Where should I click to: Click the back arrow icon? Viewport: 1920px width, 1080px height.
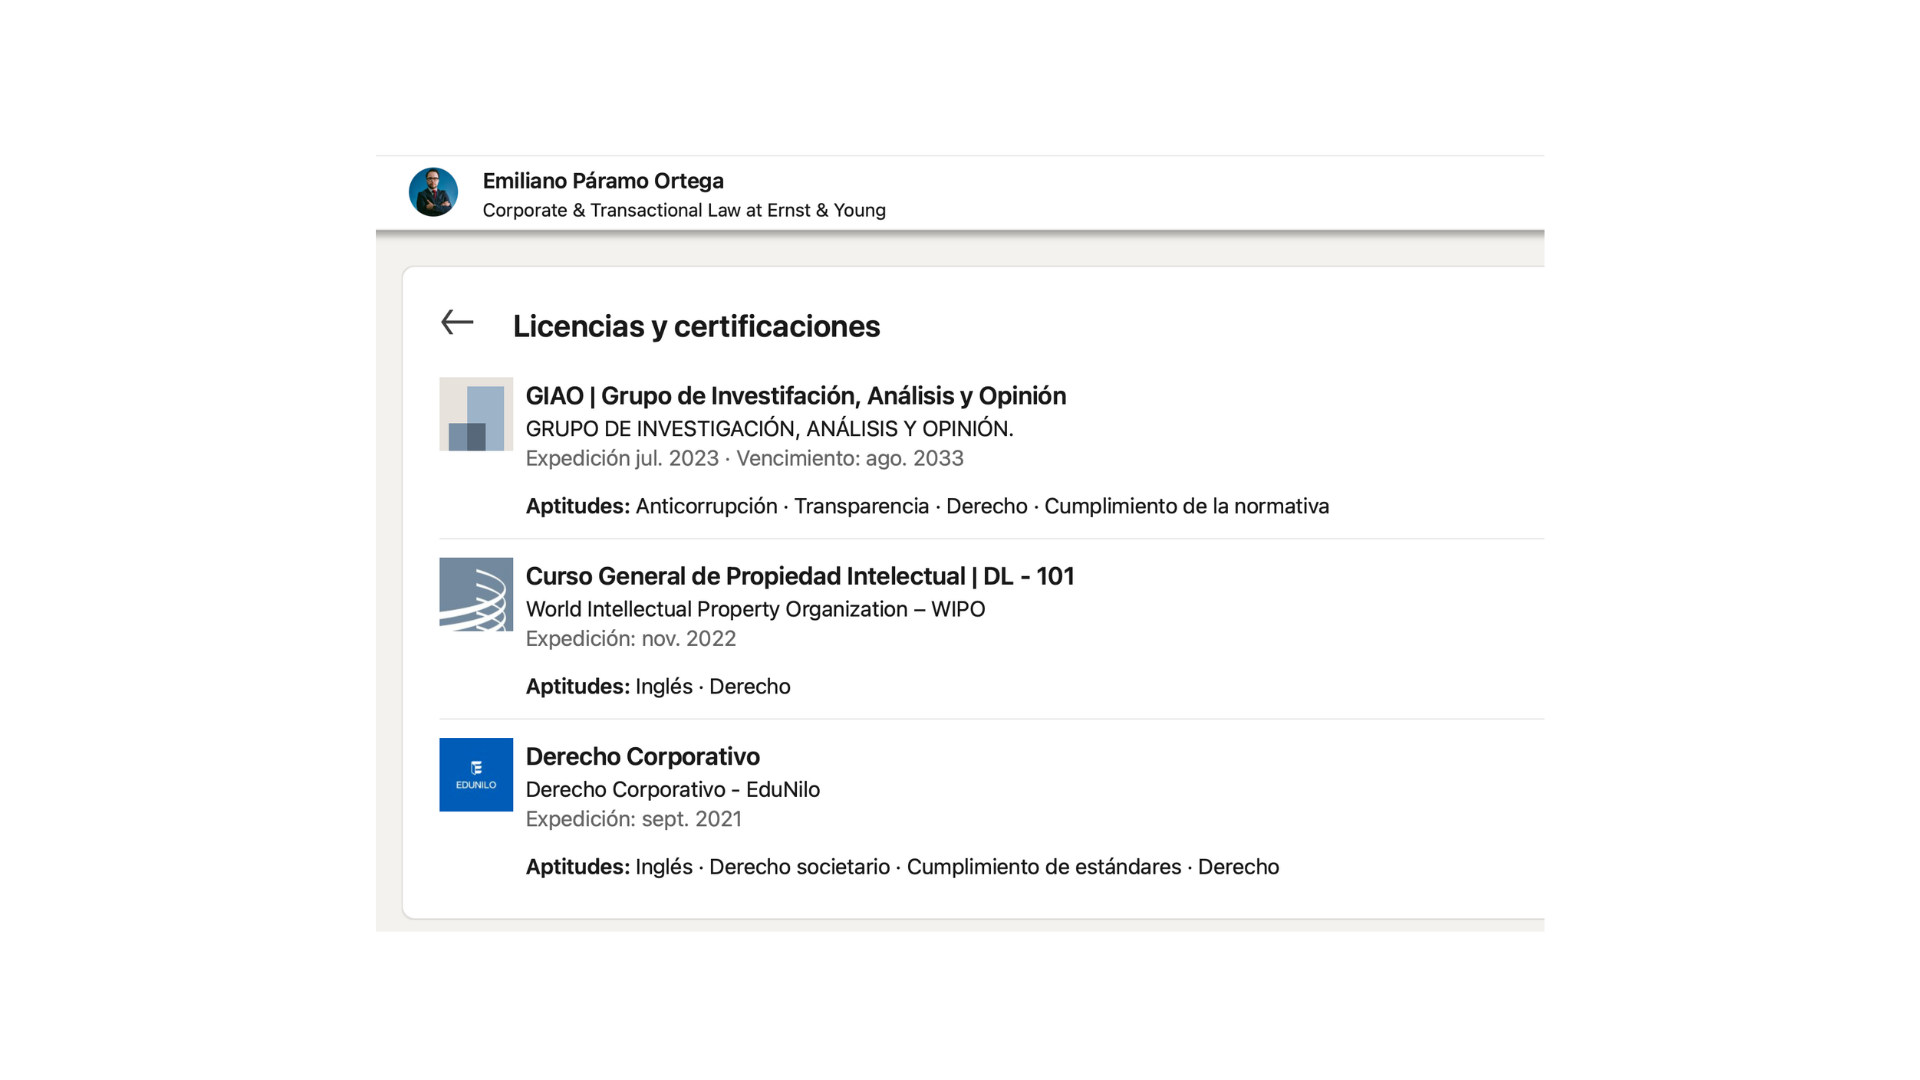[x=457, y=322]
